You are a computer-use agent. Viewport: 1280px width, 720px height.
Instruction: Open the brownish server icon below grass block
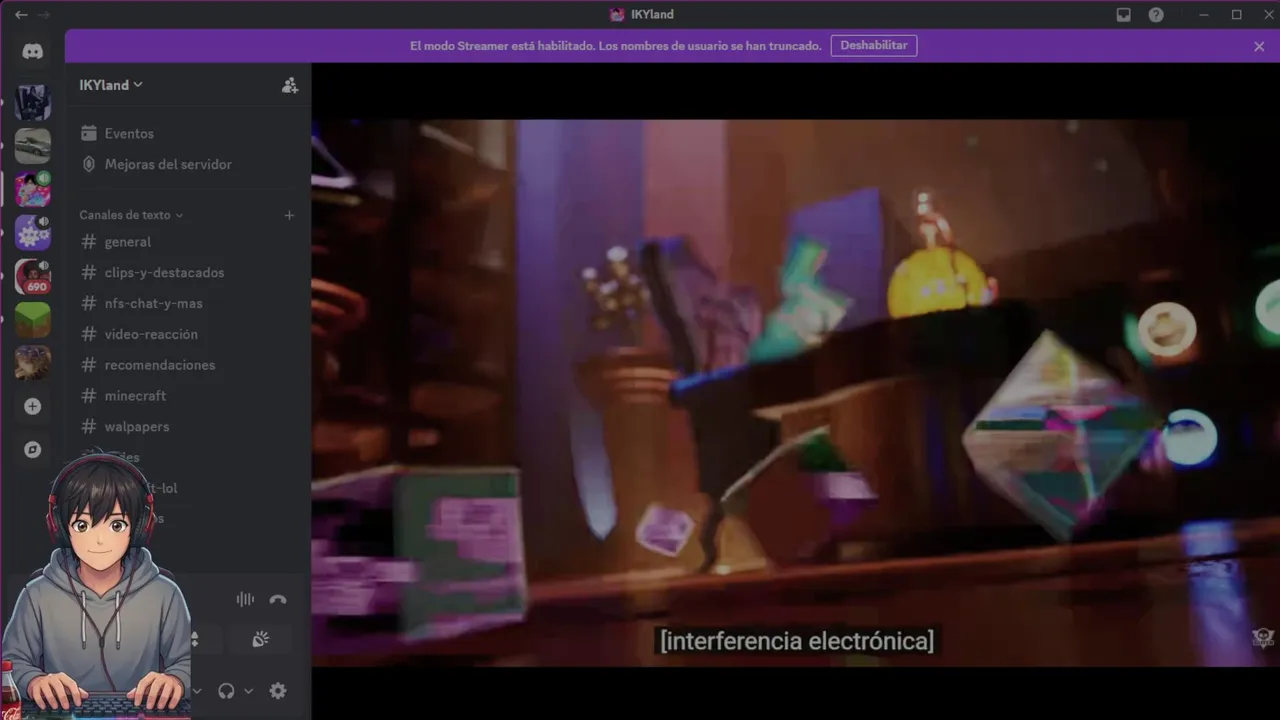pos(33,363)
